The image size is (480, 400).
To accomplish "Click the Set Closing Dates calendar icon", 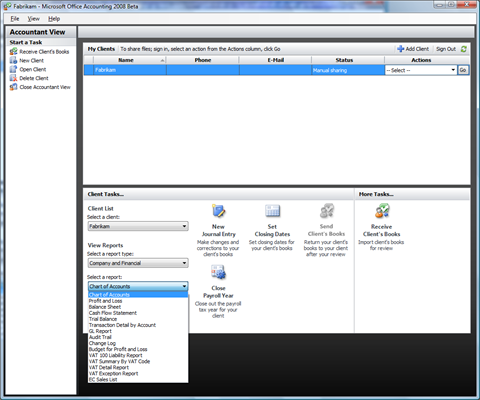I will [x=272, y=211].
